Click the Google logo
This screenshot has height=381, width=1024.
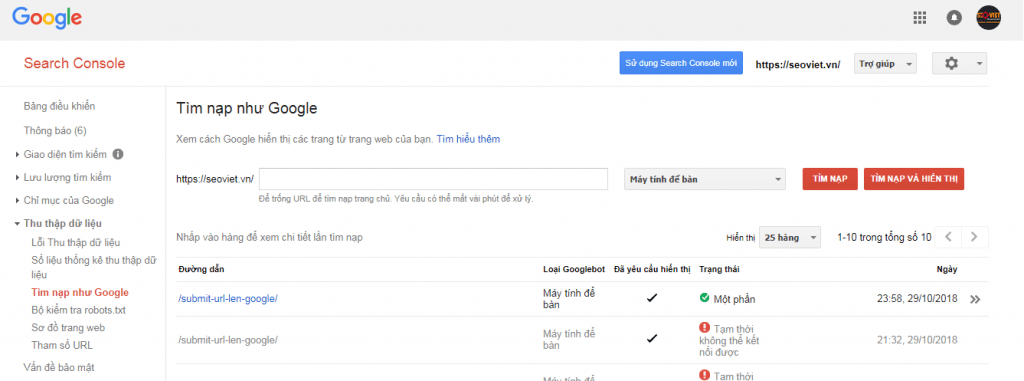[x=47, y=18]
